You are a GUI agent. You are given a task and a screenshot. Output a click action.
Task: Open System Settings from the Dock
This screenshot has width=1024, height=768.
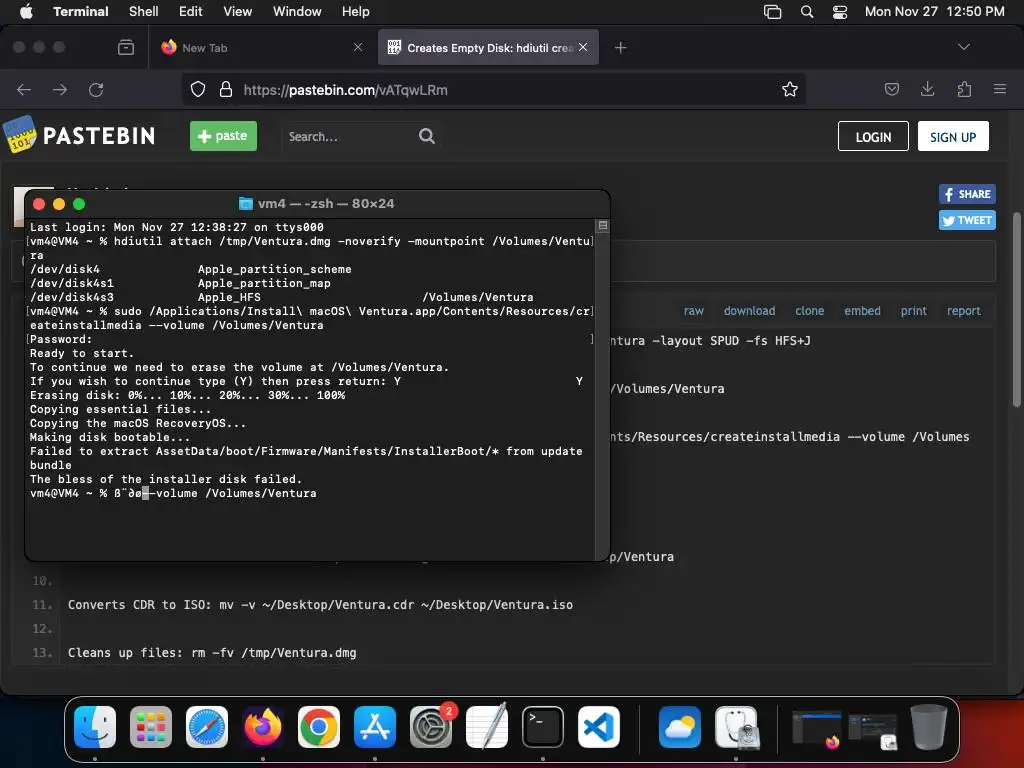point(431,726)
